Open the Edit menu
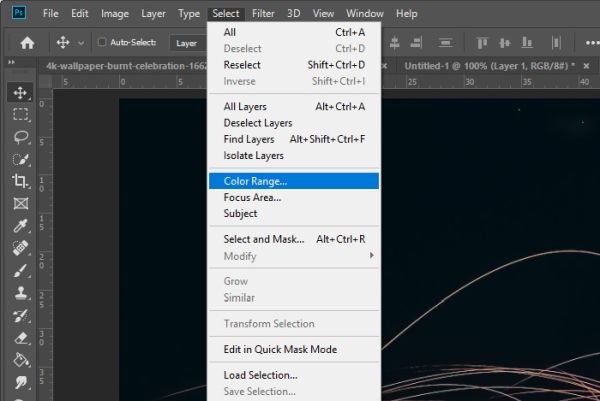This screenshot has height=401, width=600. point(80,14)
